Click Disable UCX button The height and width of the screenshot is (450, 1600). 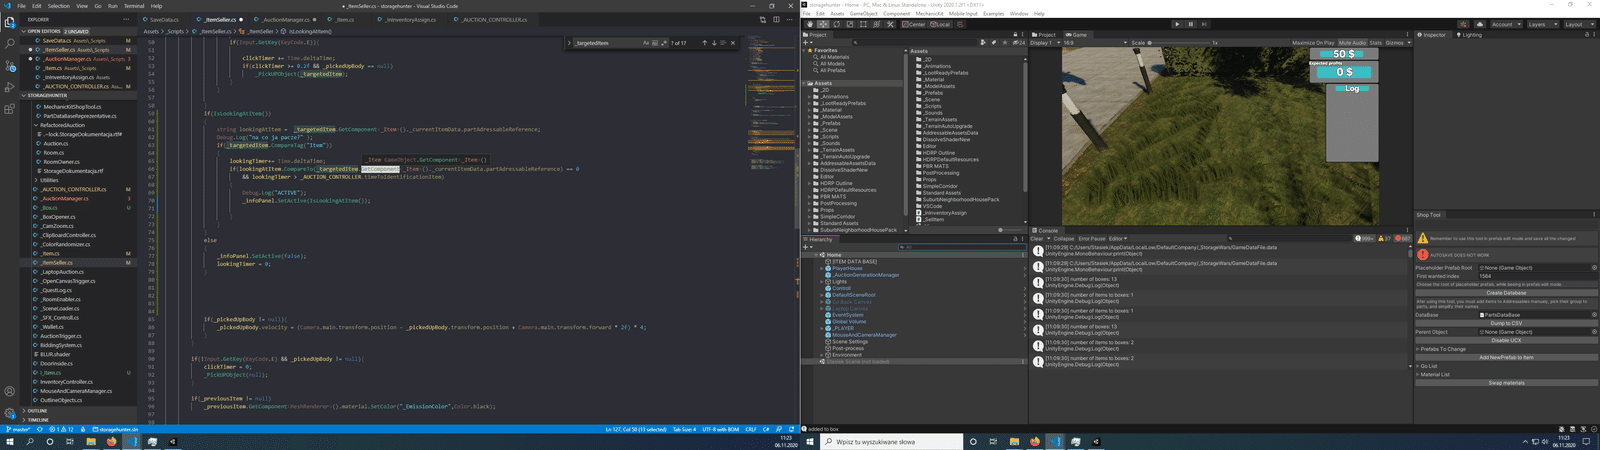tap(1506, 340)
